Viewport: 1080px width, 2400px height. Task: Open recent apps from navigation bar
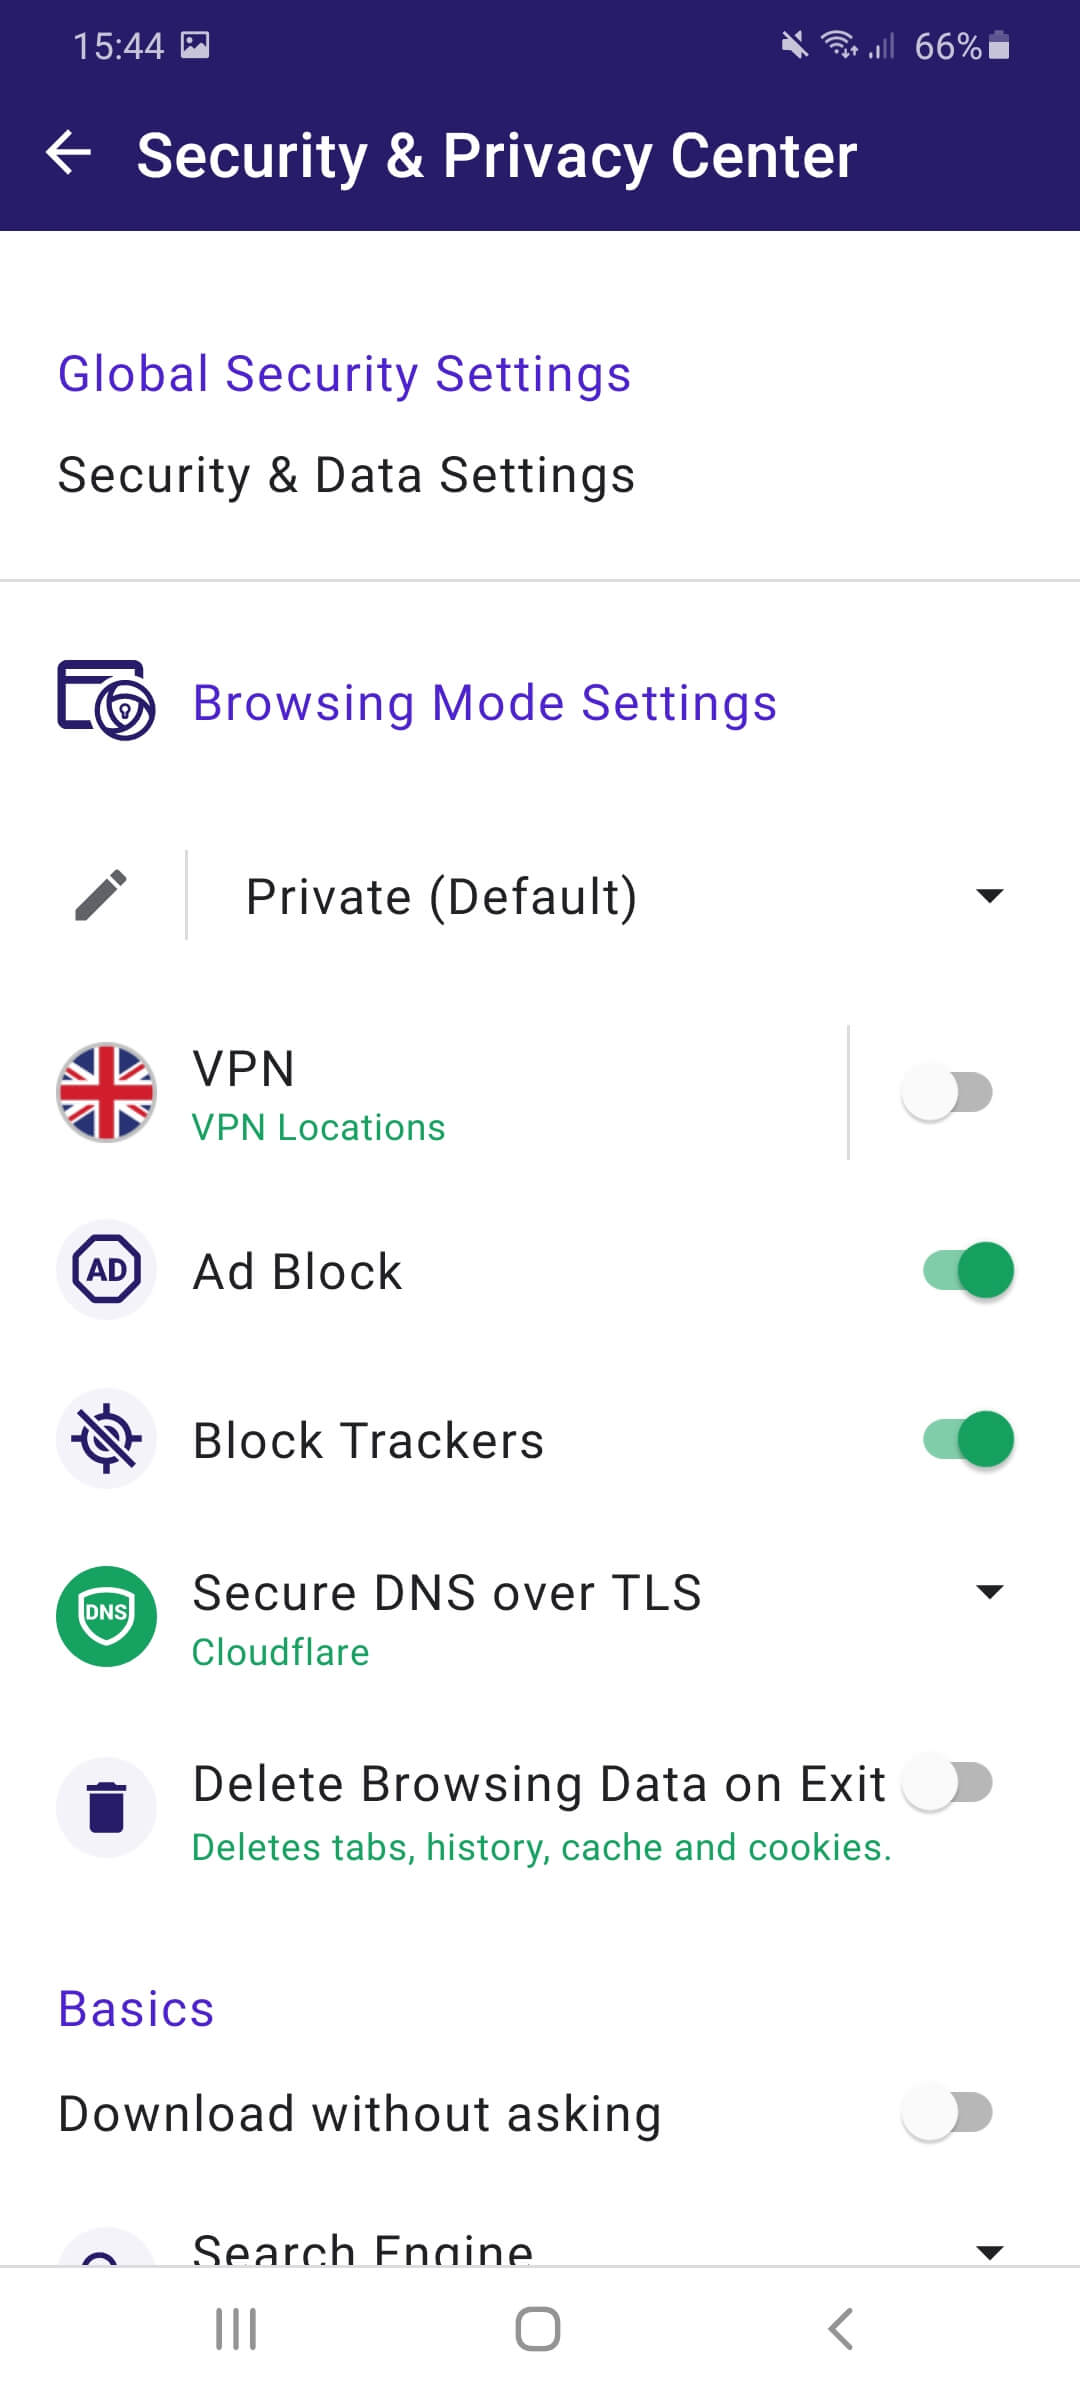(236, 2329)
